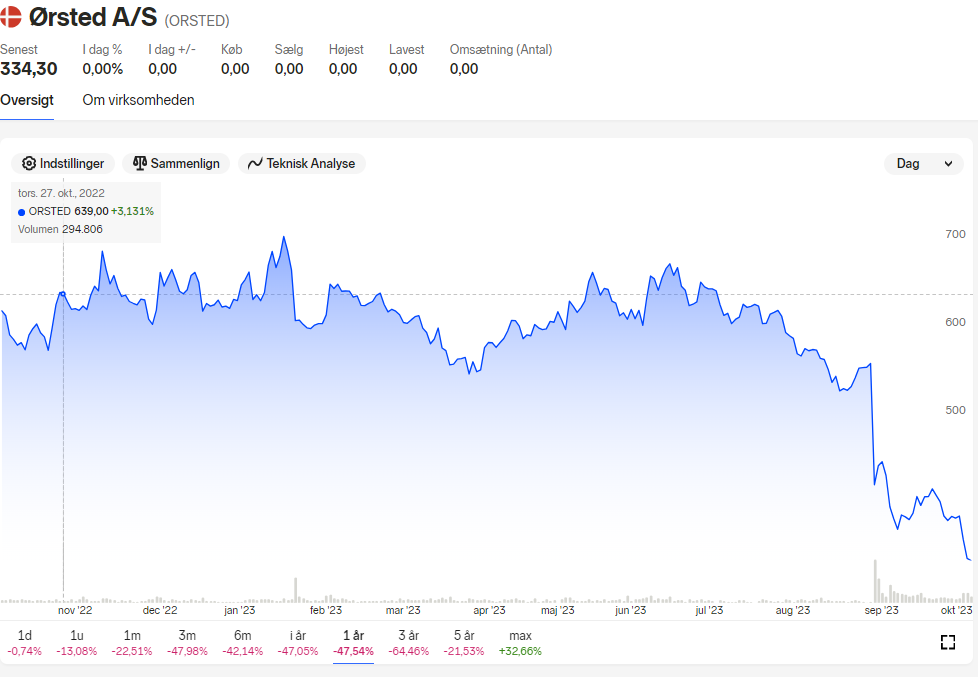Viewport: 978px width, 677px height.
Task: Switch chart to 5 år range
Action: (x=464, y=643)
